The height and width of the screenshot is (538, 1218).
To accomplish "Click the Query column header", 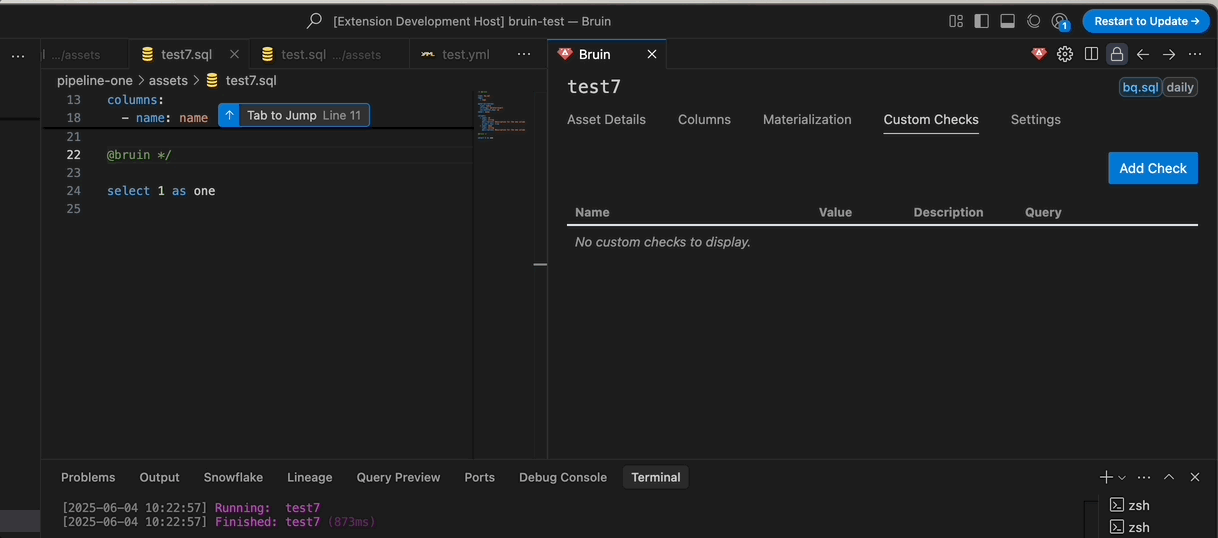I will tap(1043, 212).
